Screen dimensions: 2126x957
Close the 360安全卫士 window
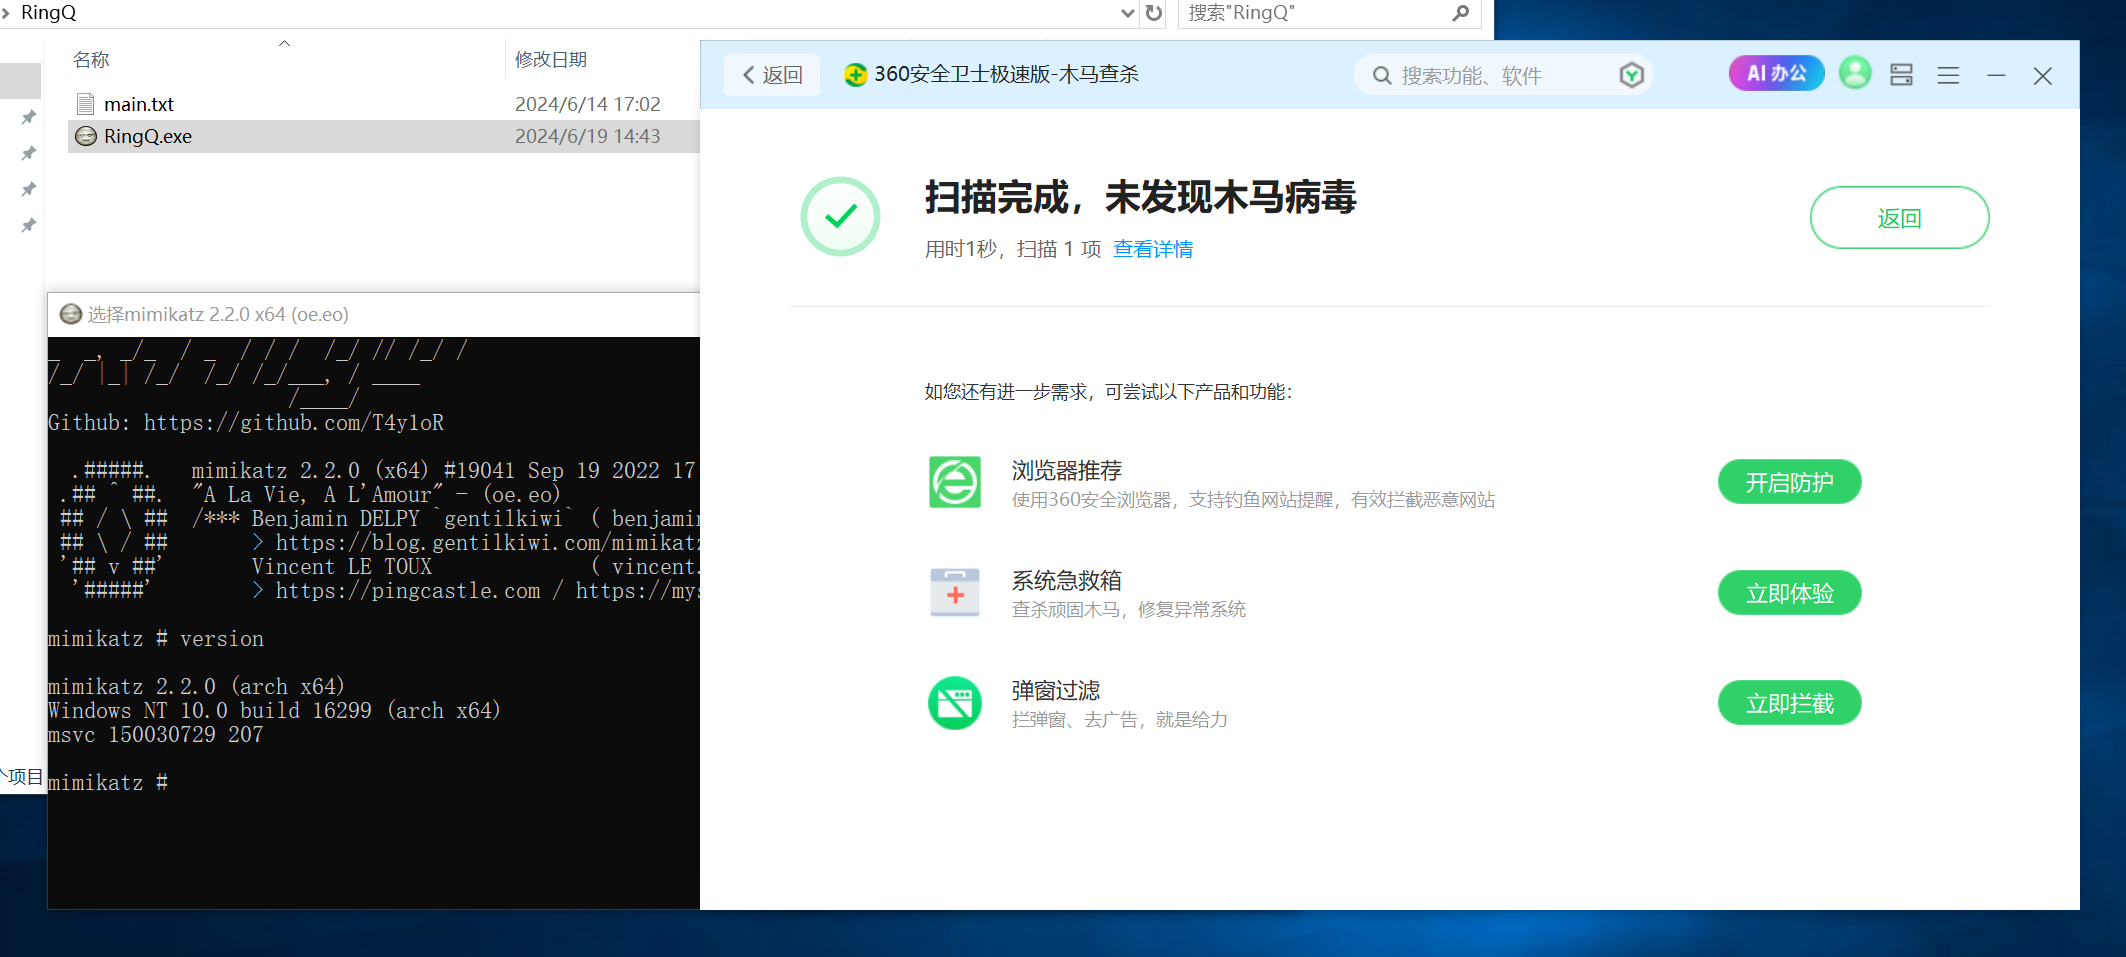(2043, 76)
